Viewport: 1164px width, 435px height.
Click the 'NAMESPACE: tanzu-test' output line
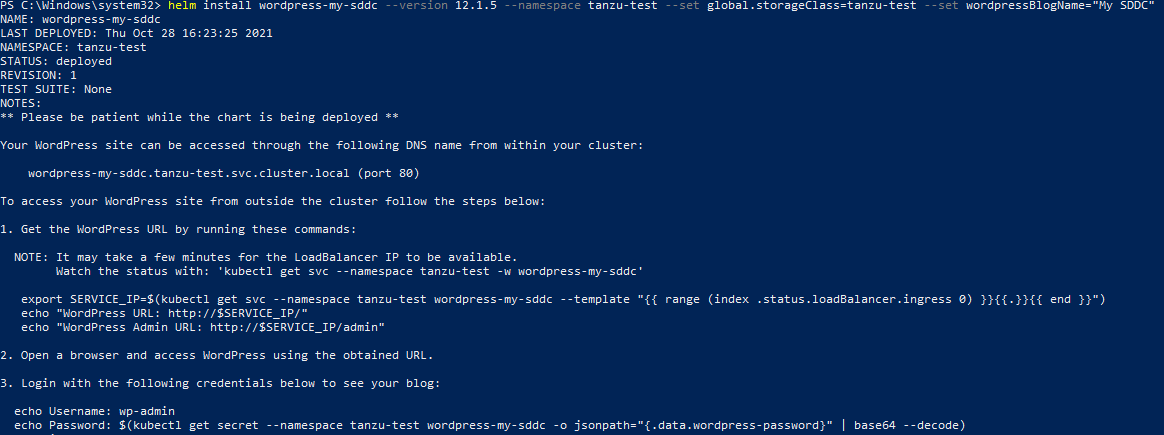(76, 47)
